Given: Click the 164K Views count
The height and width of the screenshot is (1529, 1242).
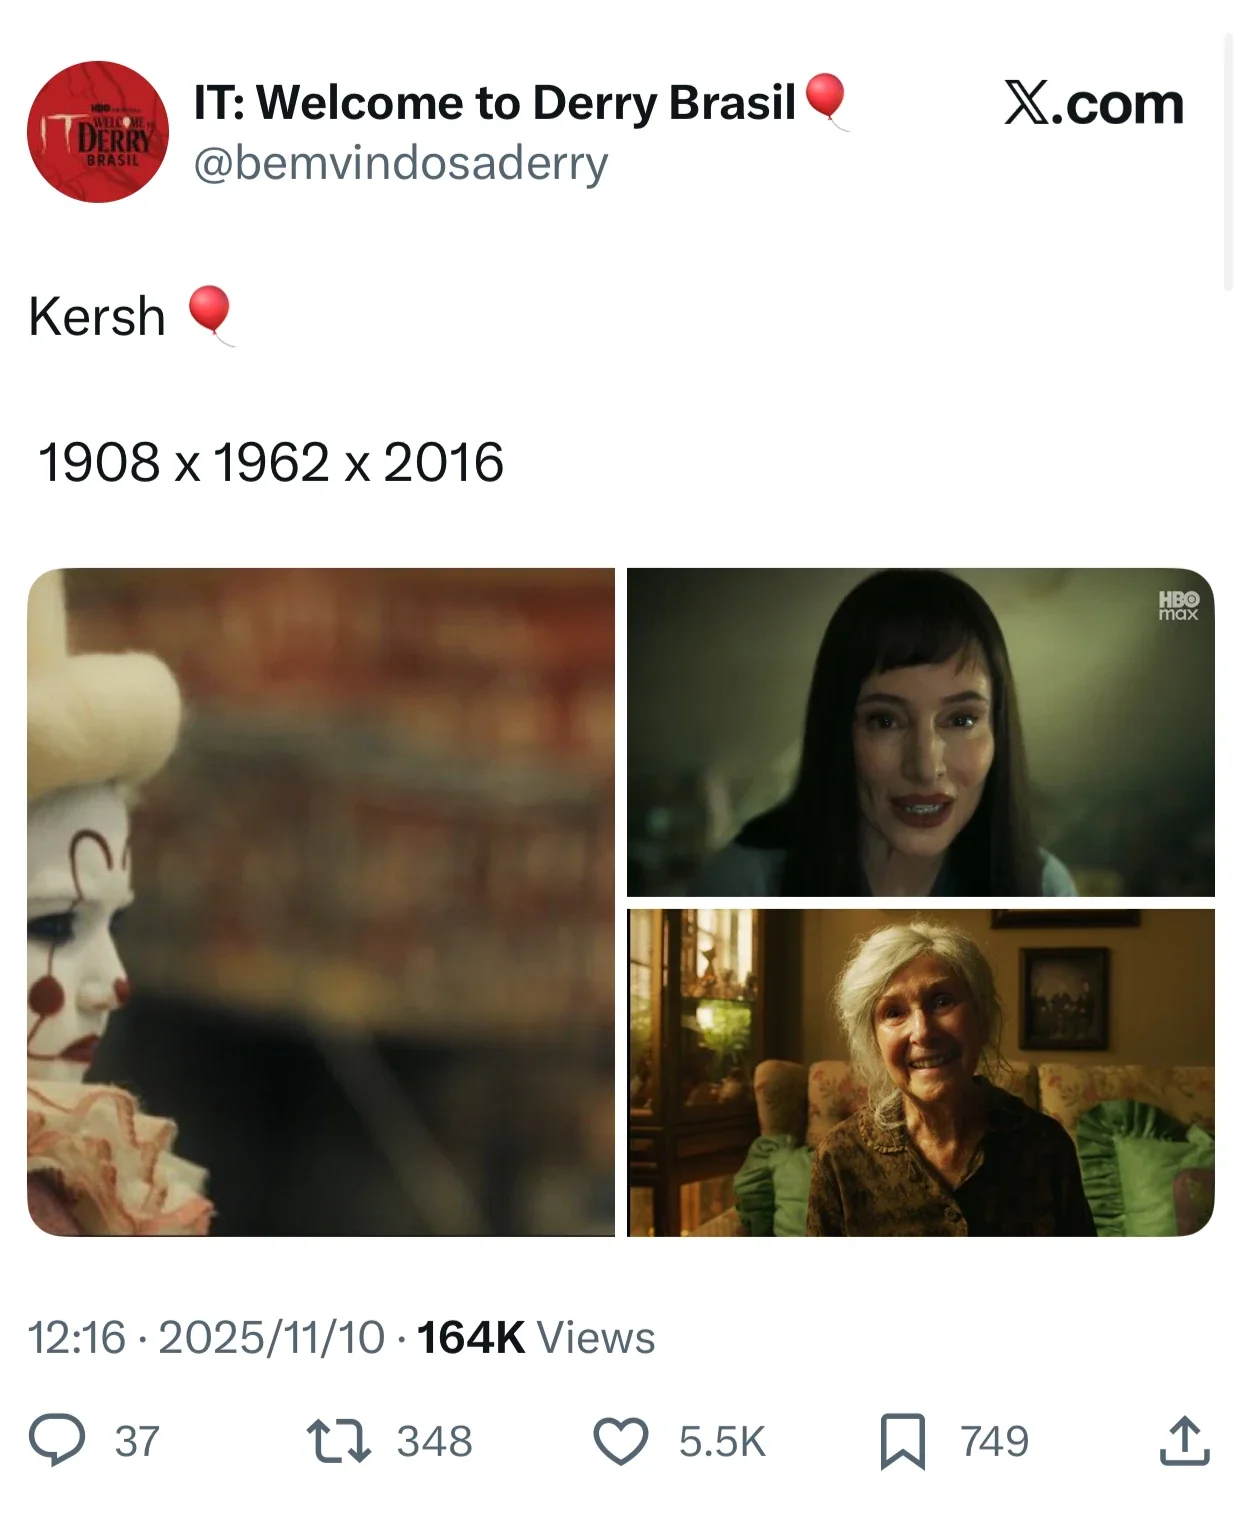Looking at the screenshot, I should (x=536, y=1337).
